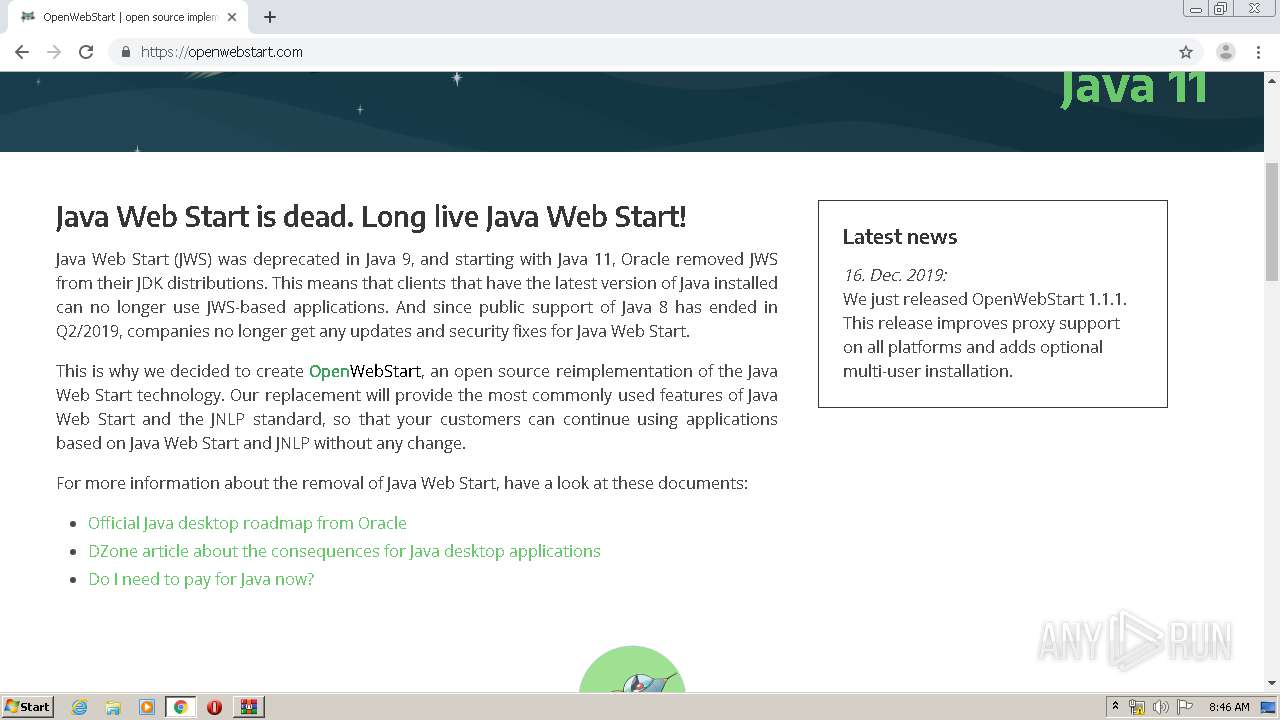Image resolution: width=1280 pixels, height=720 pixels.
Task: Click the OpenWebStart text link
Action: (365, 371)
